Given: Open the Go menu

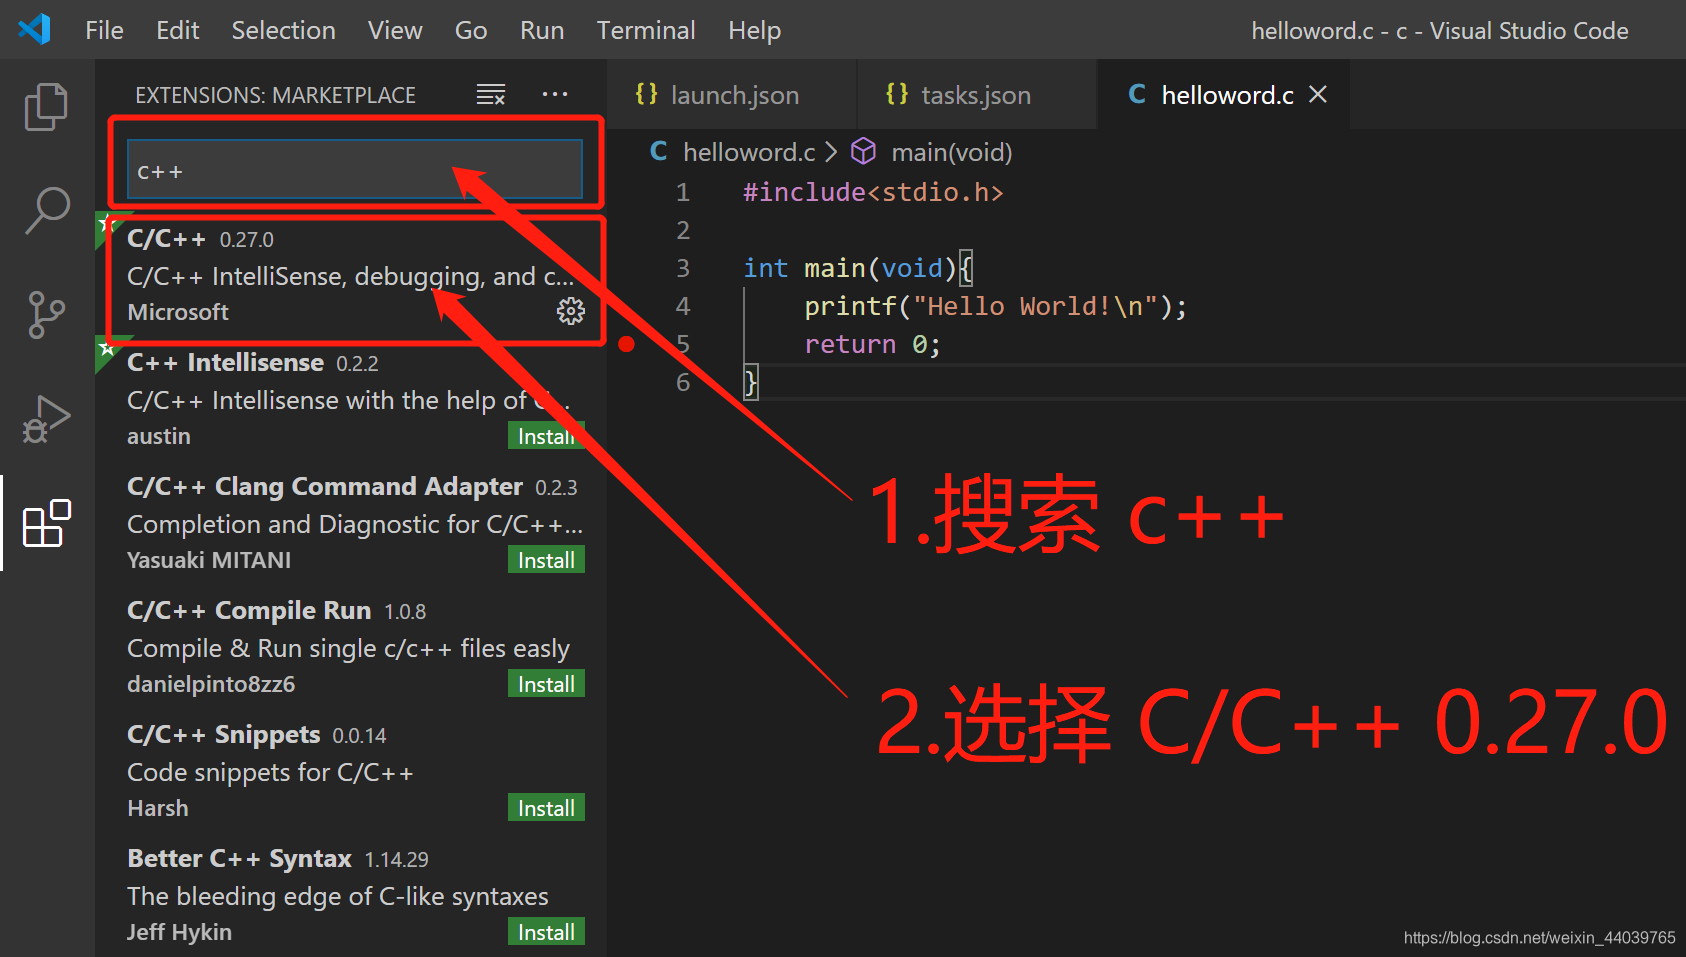Looking at the screenshot, I should 471,30.
